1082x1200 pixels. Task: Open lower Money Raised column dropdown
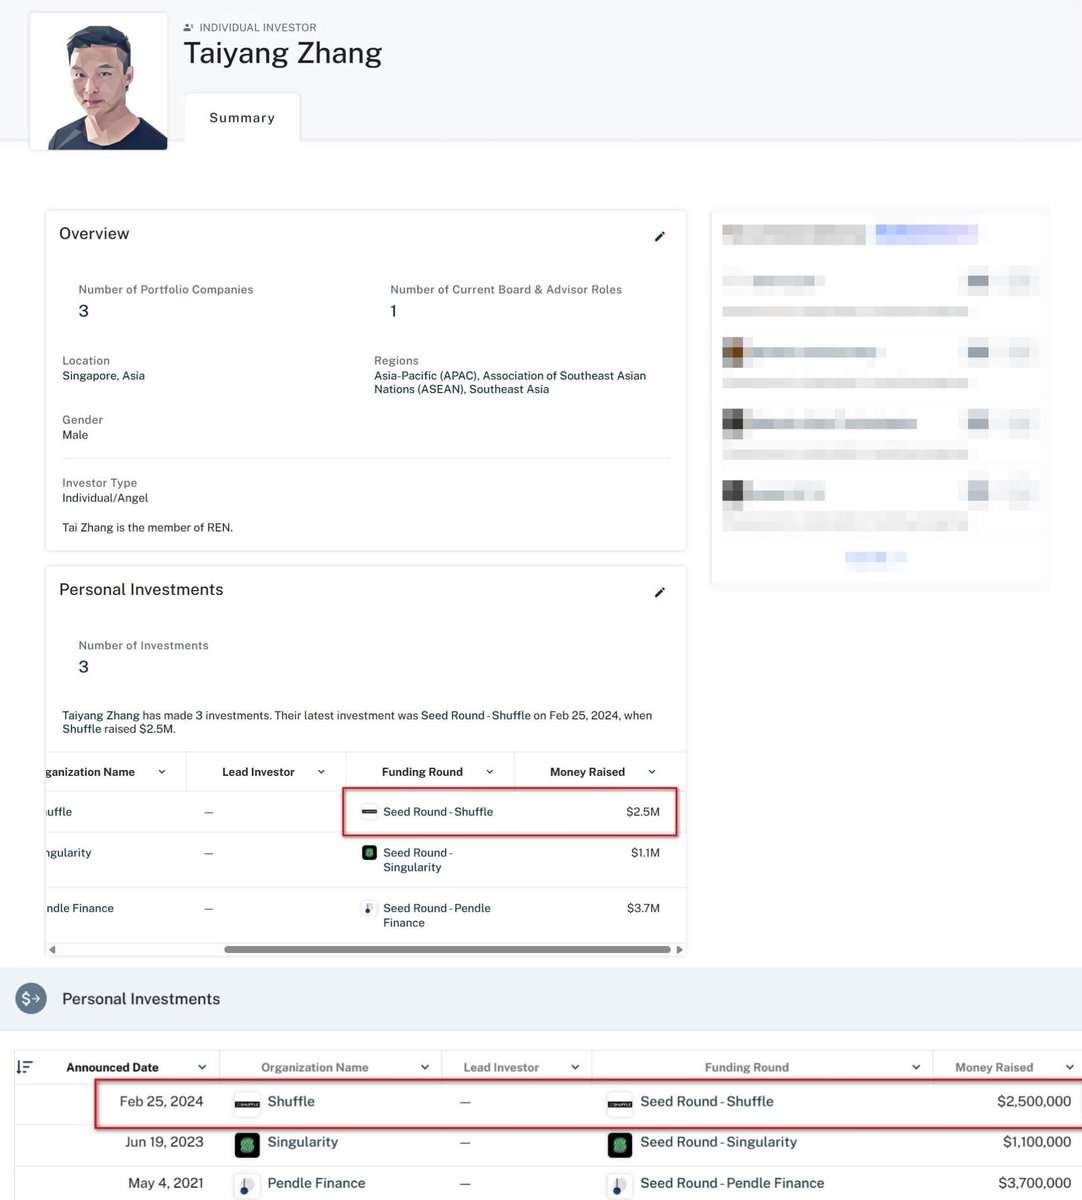(1069, 1067)
